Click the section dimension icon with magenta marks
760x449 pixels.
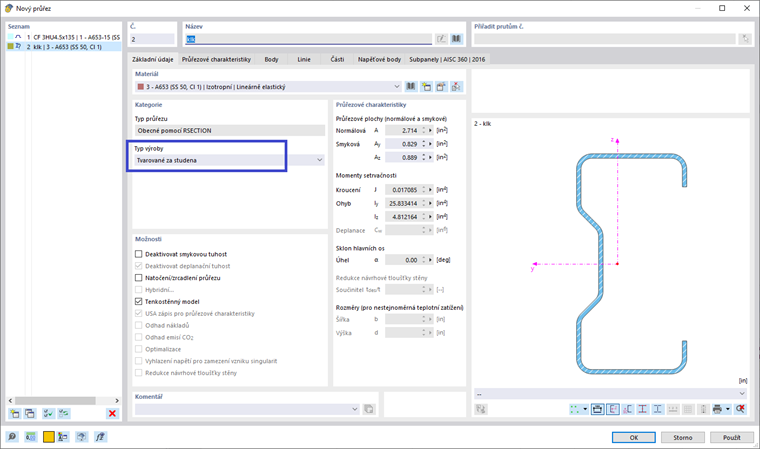click(628, 409)
